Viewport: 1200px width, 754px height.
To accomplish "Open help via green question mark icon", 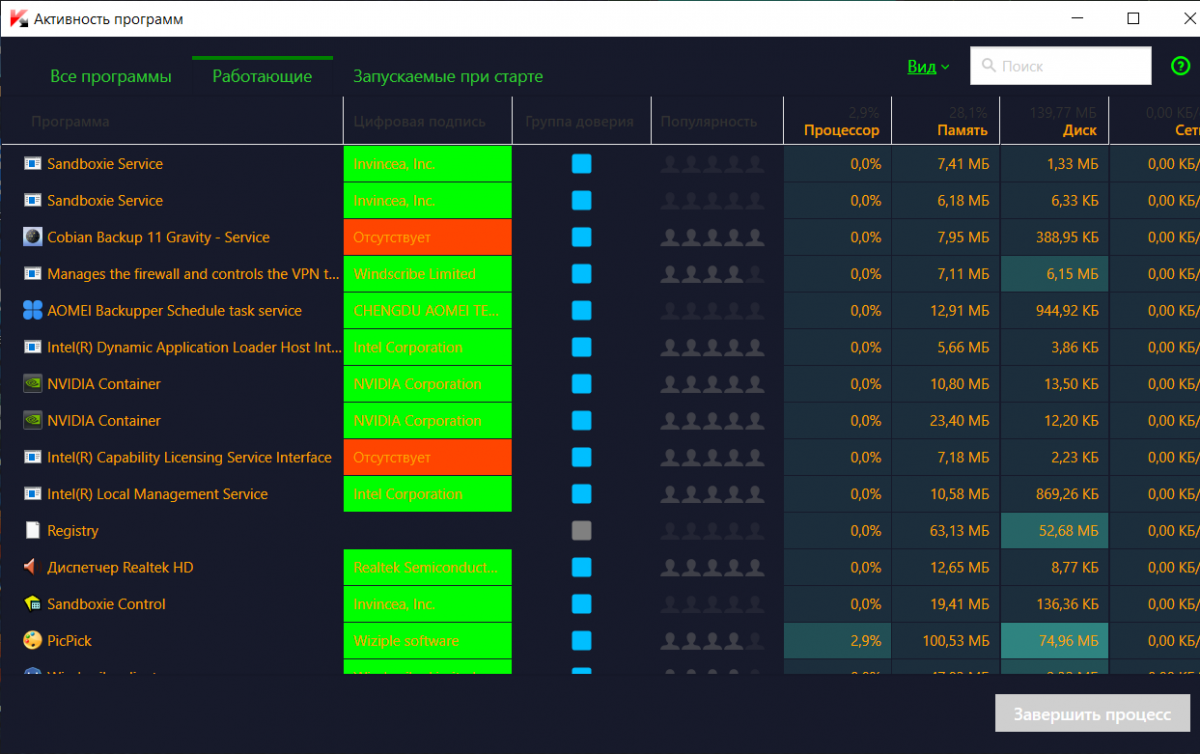I will 1180,66.
